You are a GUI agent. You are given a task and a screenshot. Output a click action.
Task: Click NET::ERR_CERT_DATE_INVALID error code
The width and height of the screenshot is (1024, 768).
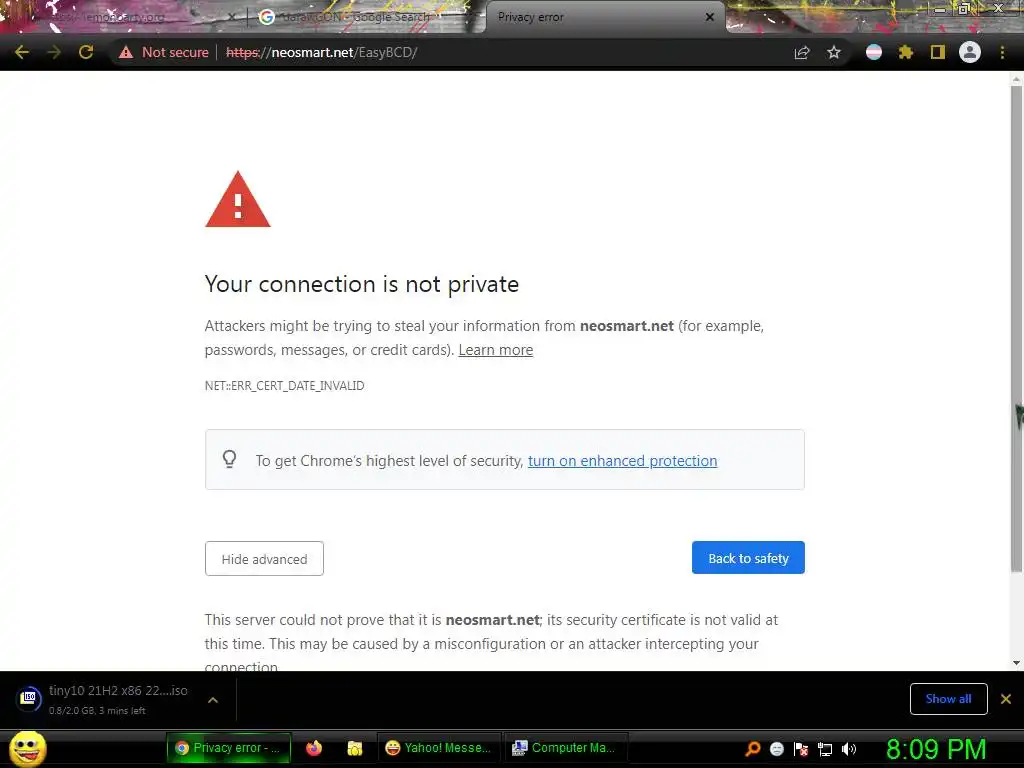pos(285,386)
